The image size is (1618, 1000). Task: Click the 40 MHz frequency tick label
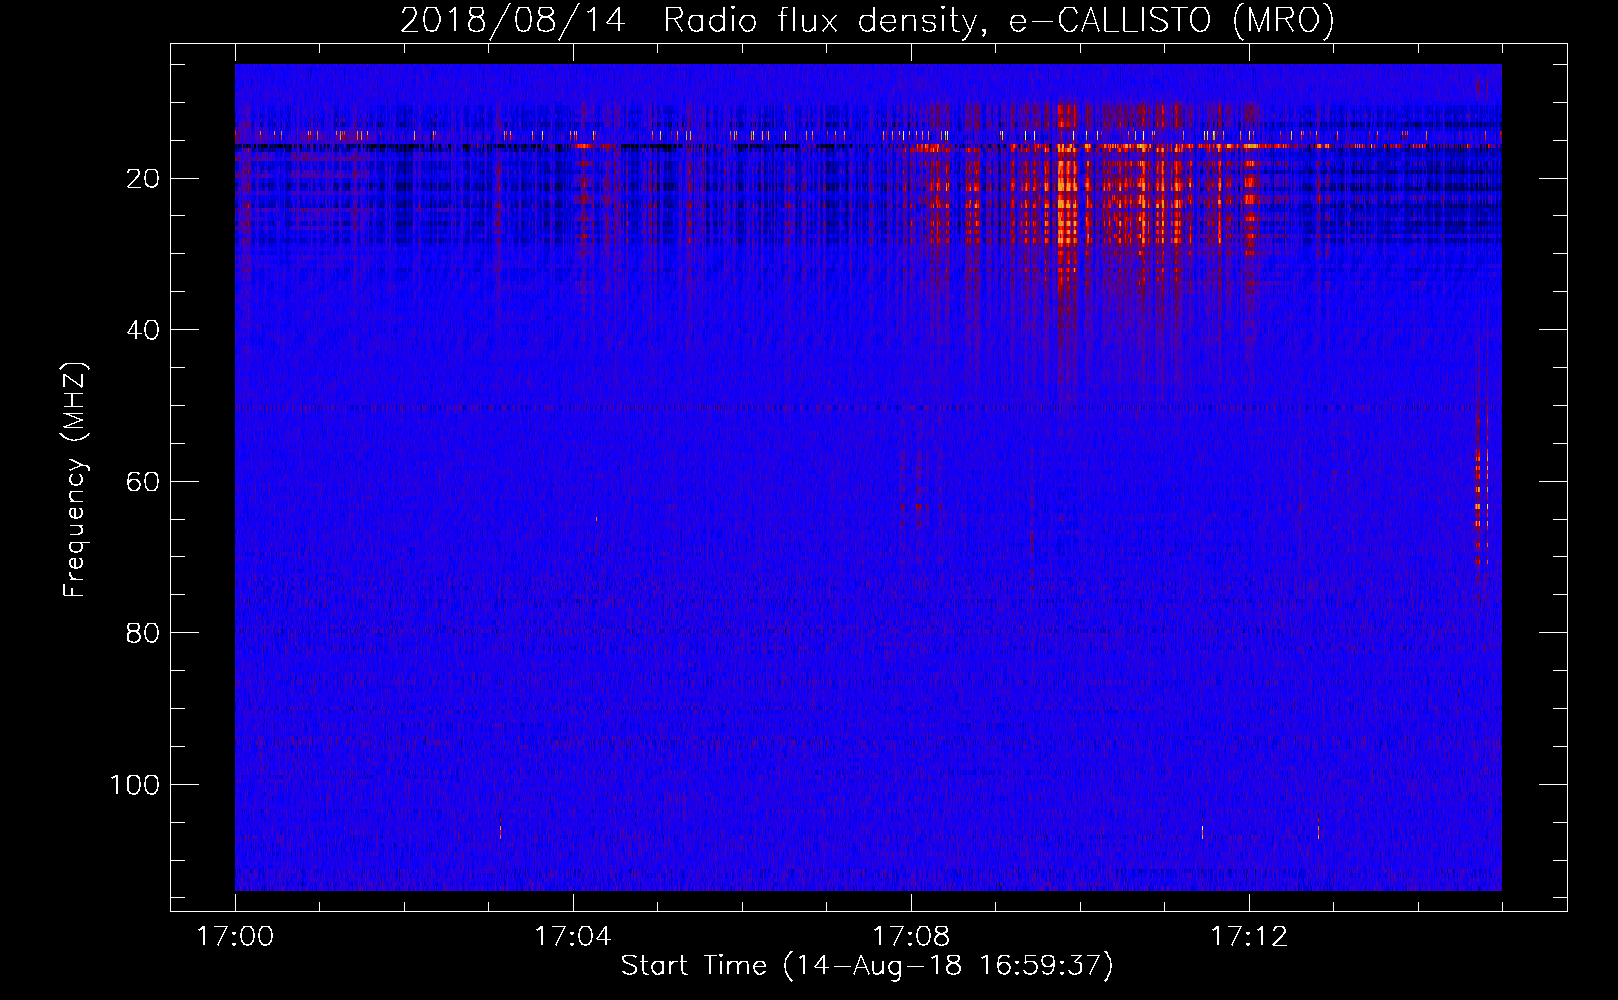(143, 330)
